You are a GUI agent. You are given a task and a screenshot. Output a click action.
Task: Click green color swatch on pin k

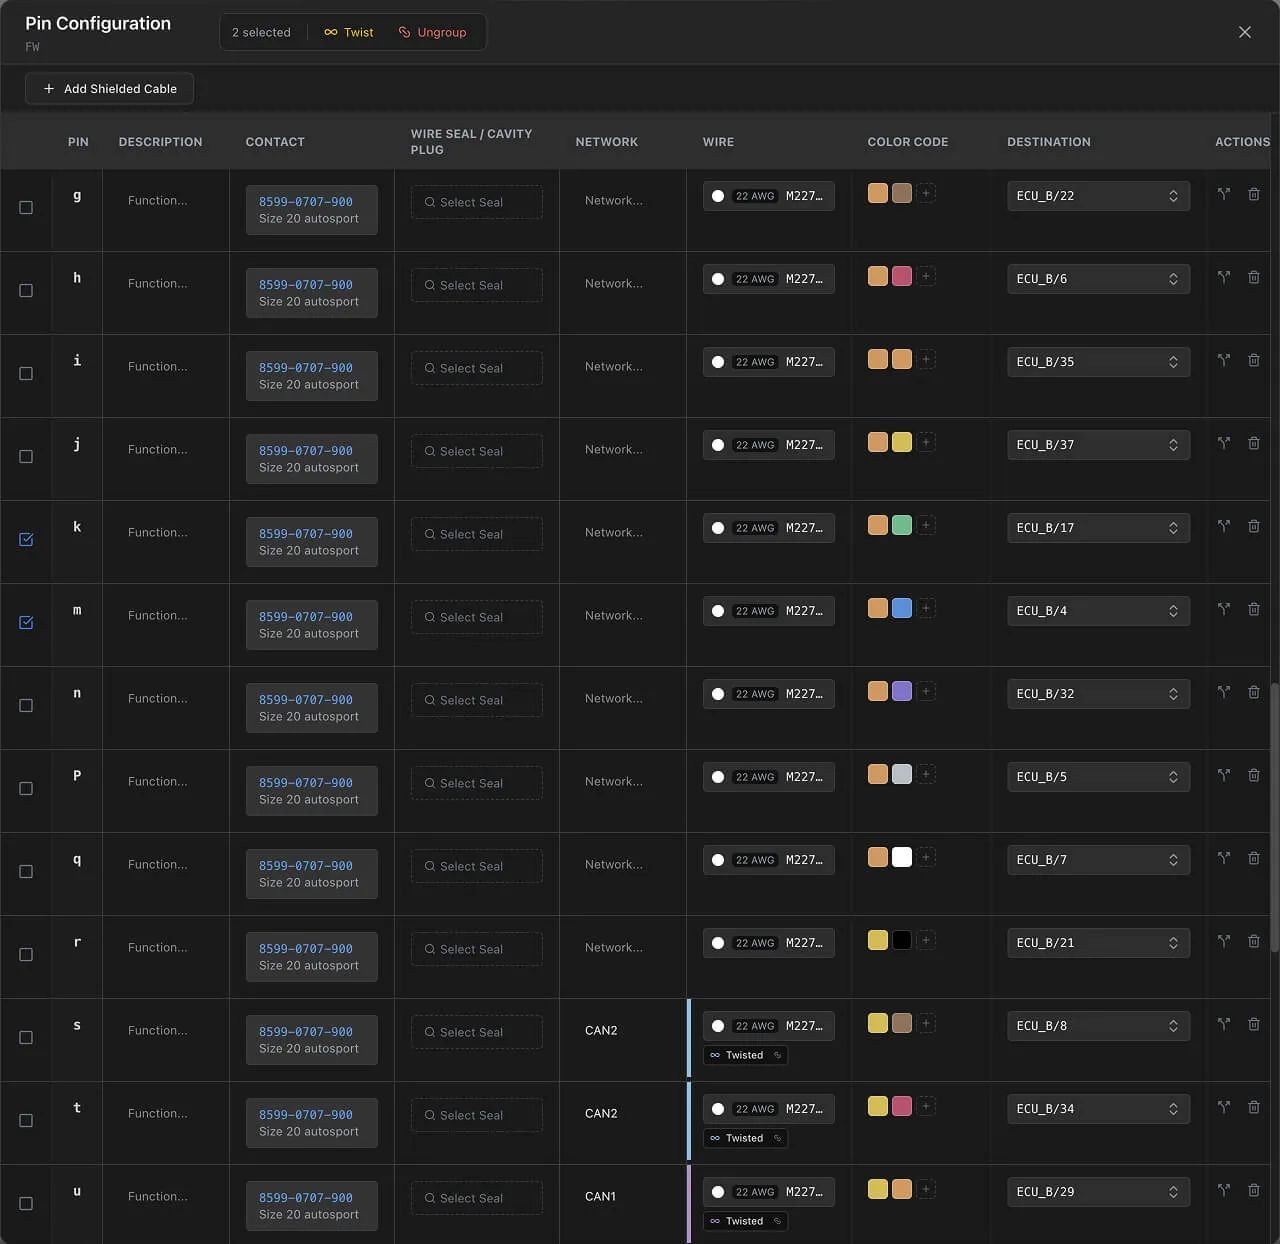pyautogui.click(x=902, y=525)
